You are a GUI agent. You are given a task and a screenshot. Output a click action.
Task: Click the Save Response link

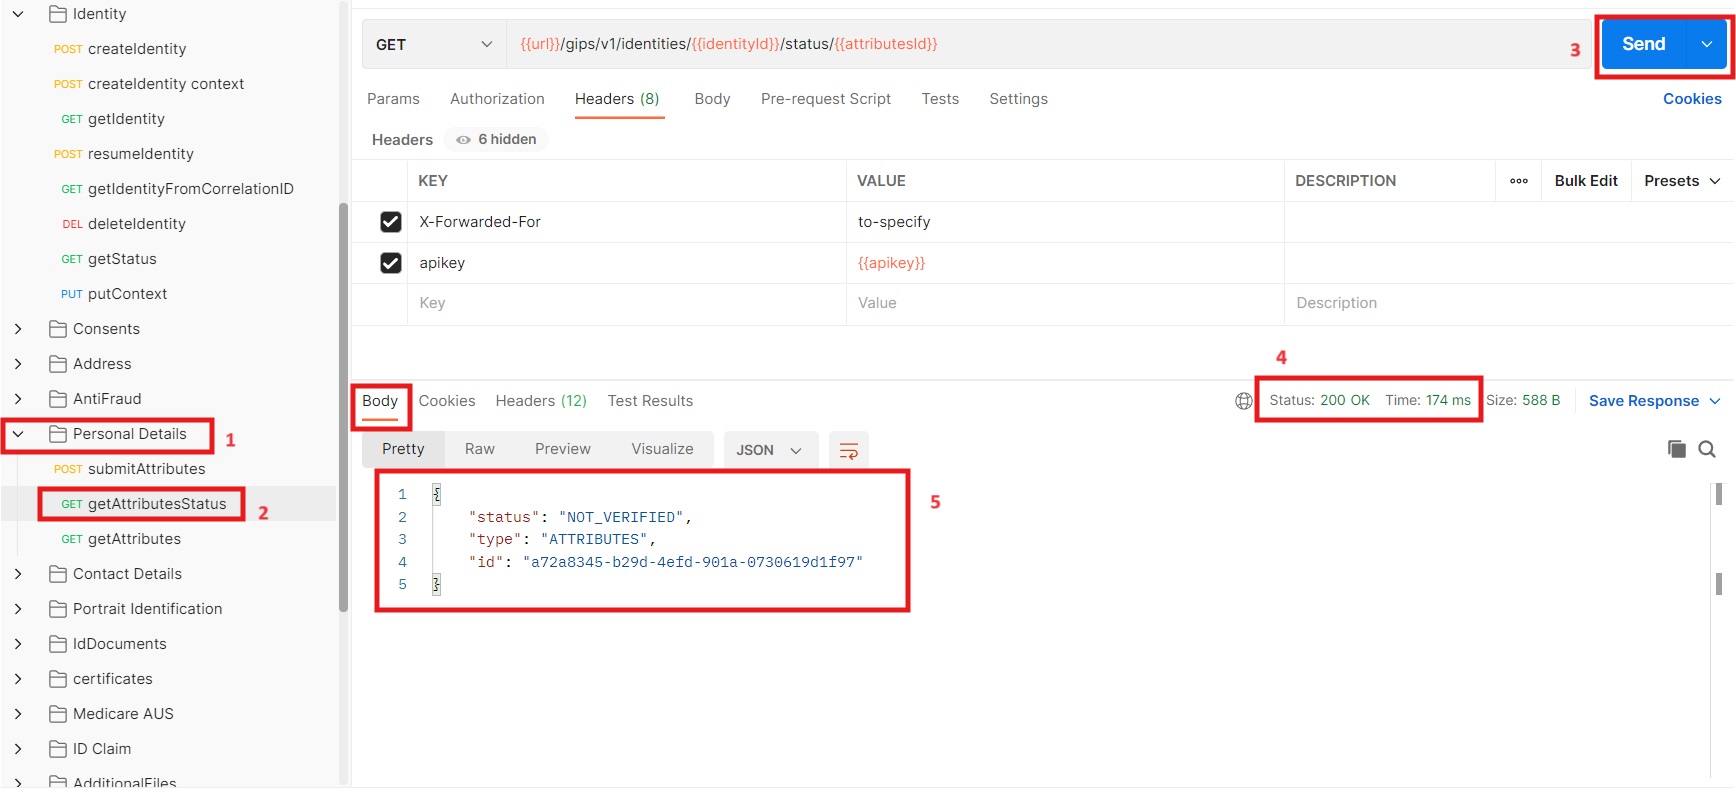pos(1643,401)
